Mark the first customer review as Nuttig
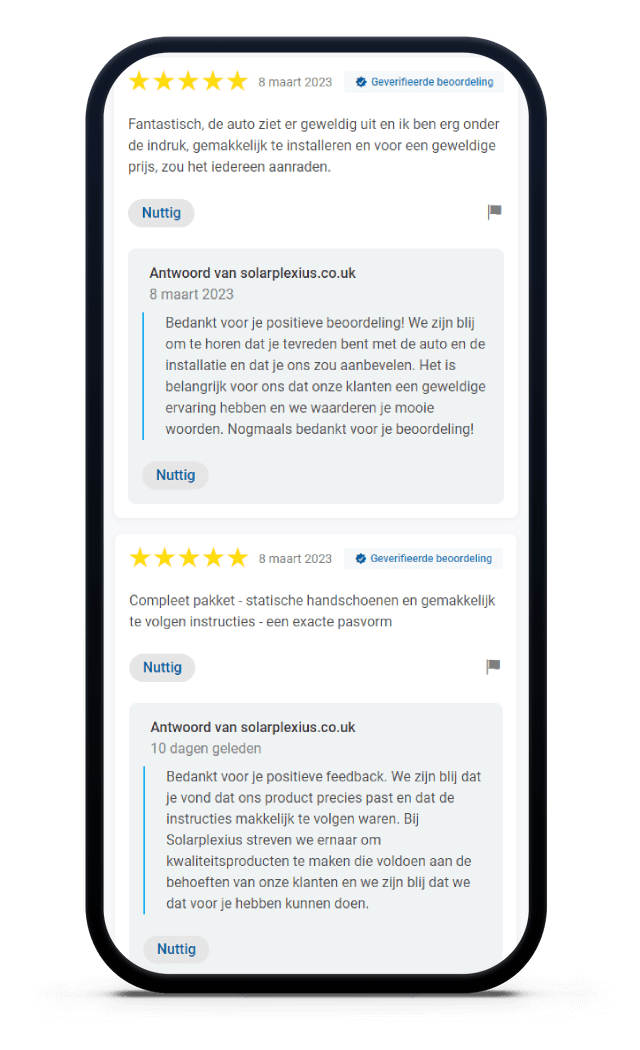640x1050 pixels. click(161, 213)
